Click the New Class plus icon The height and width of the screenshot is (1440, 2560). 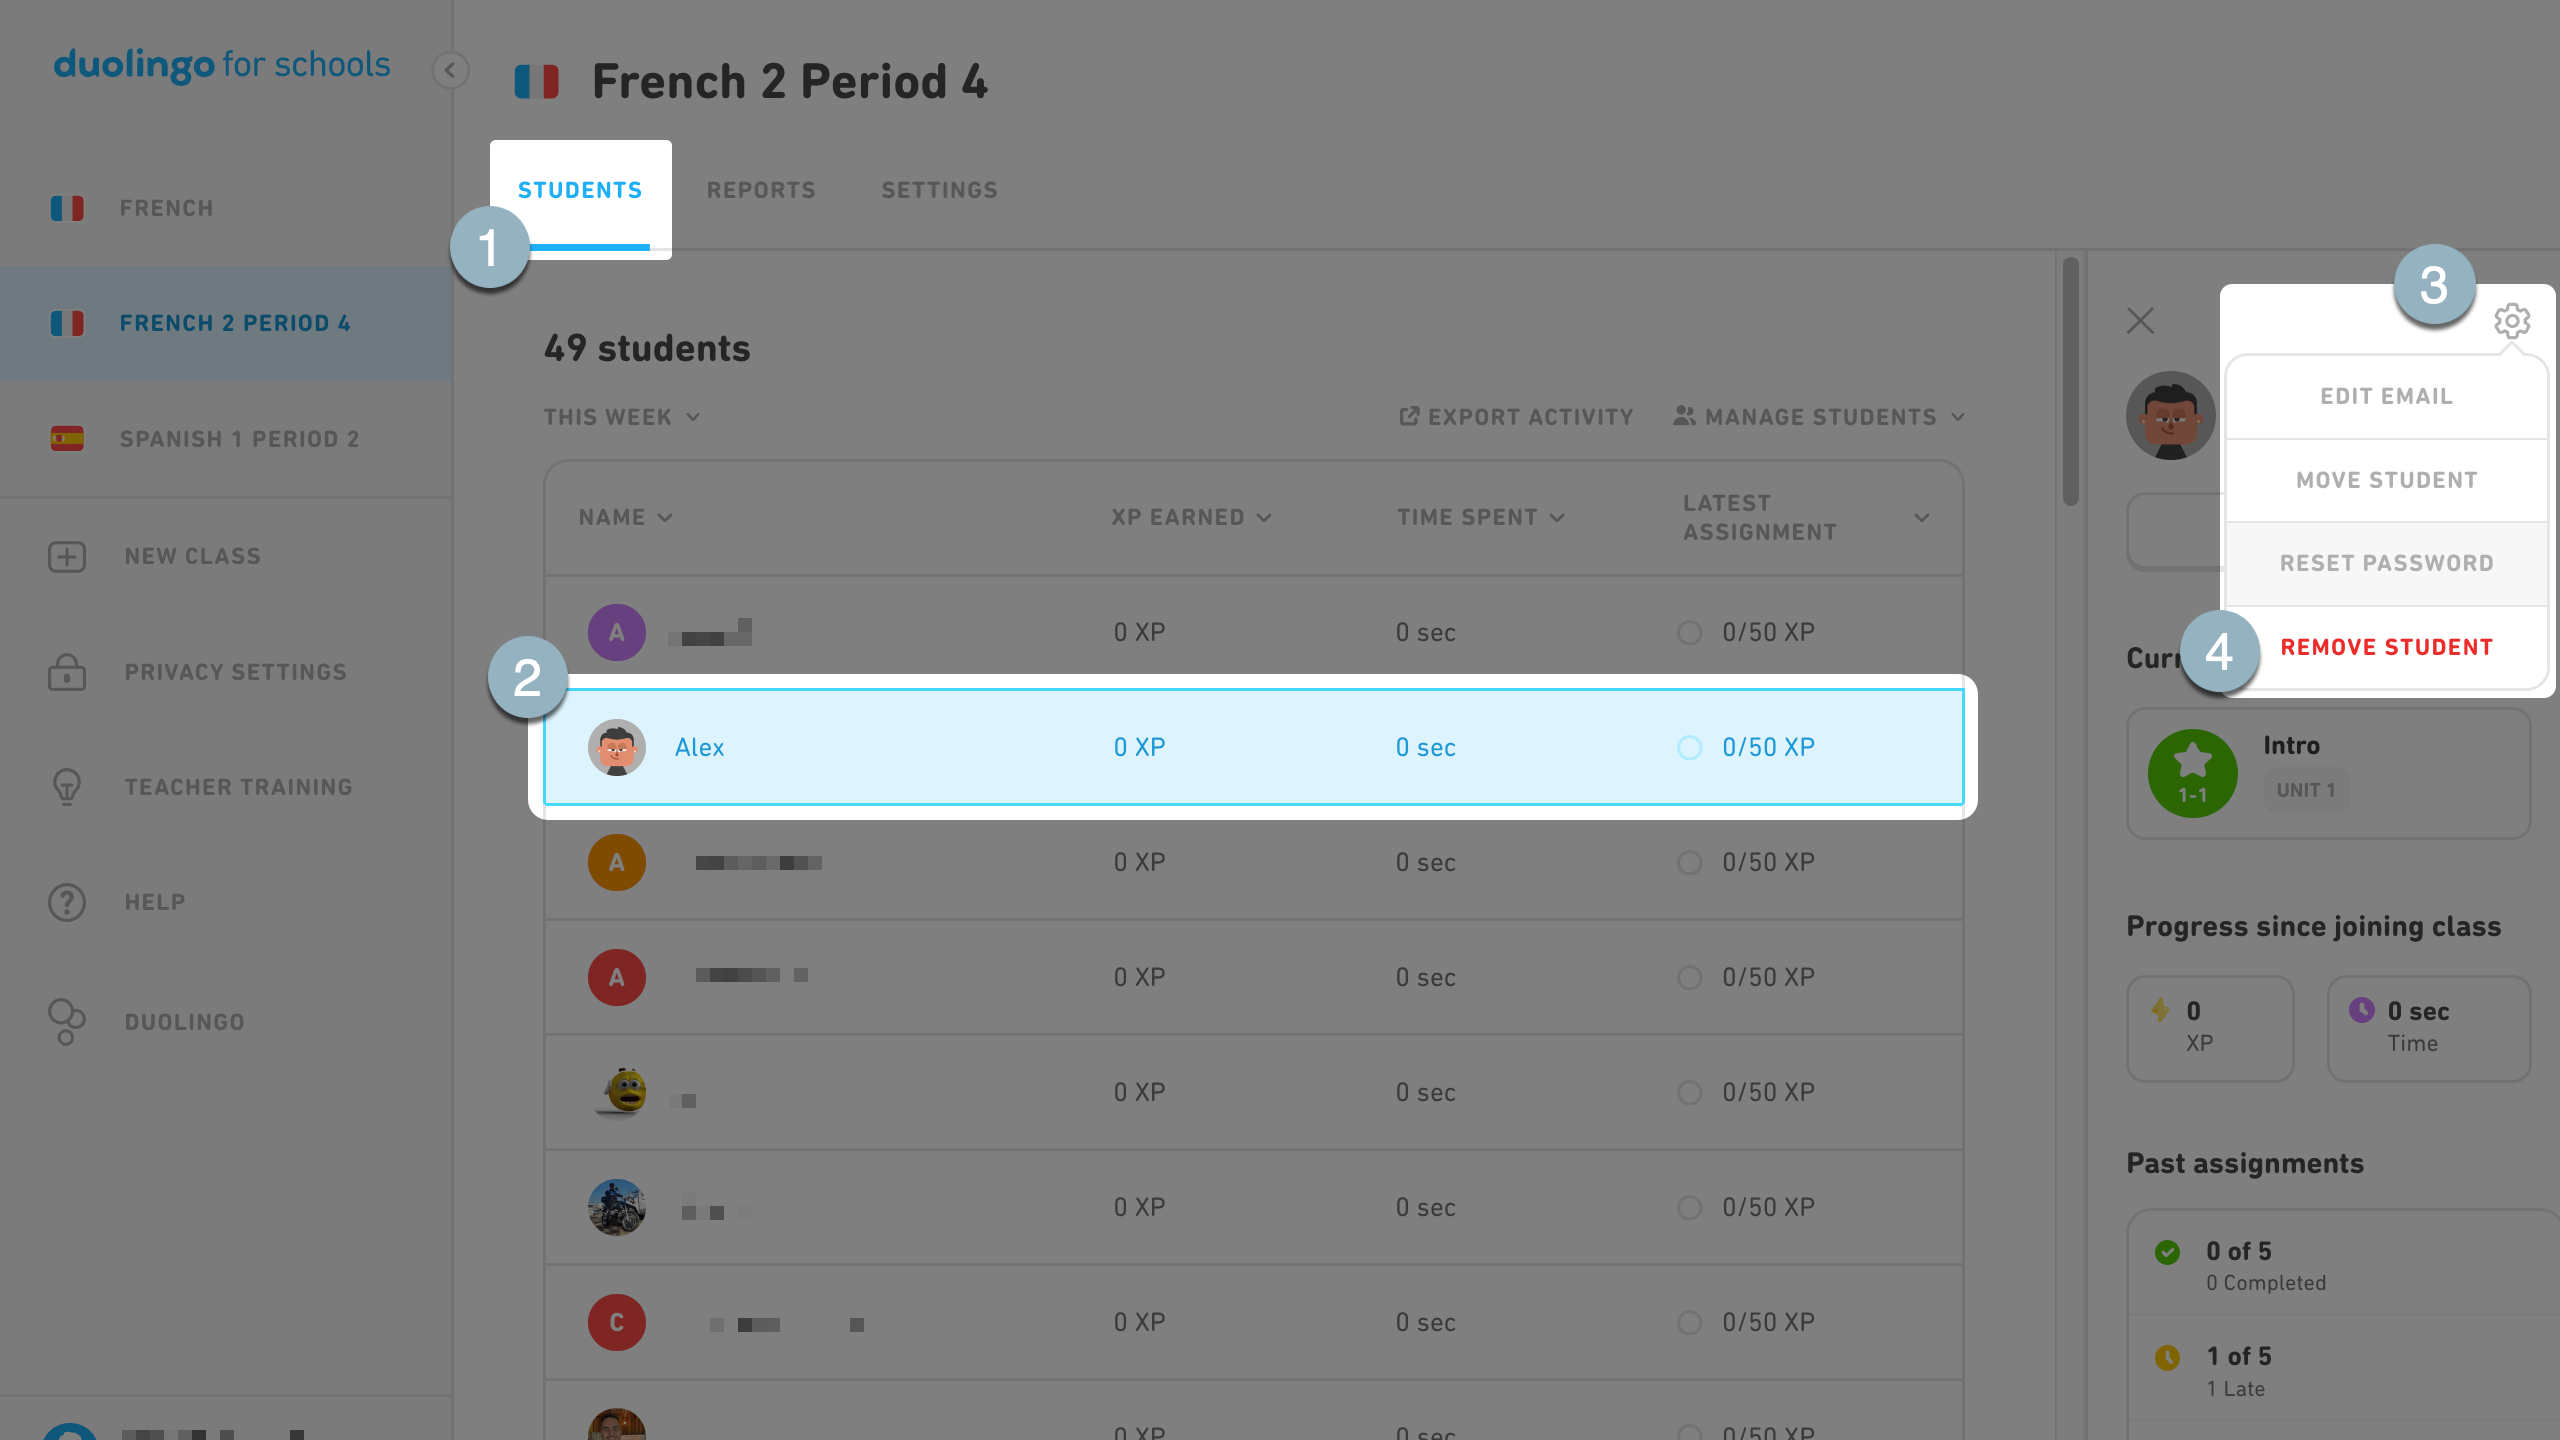point(66,556)
